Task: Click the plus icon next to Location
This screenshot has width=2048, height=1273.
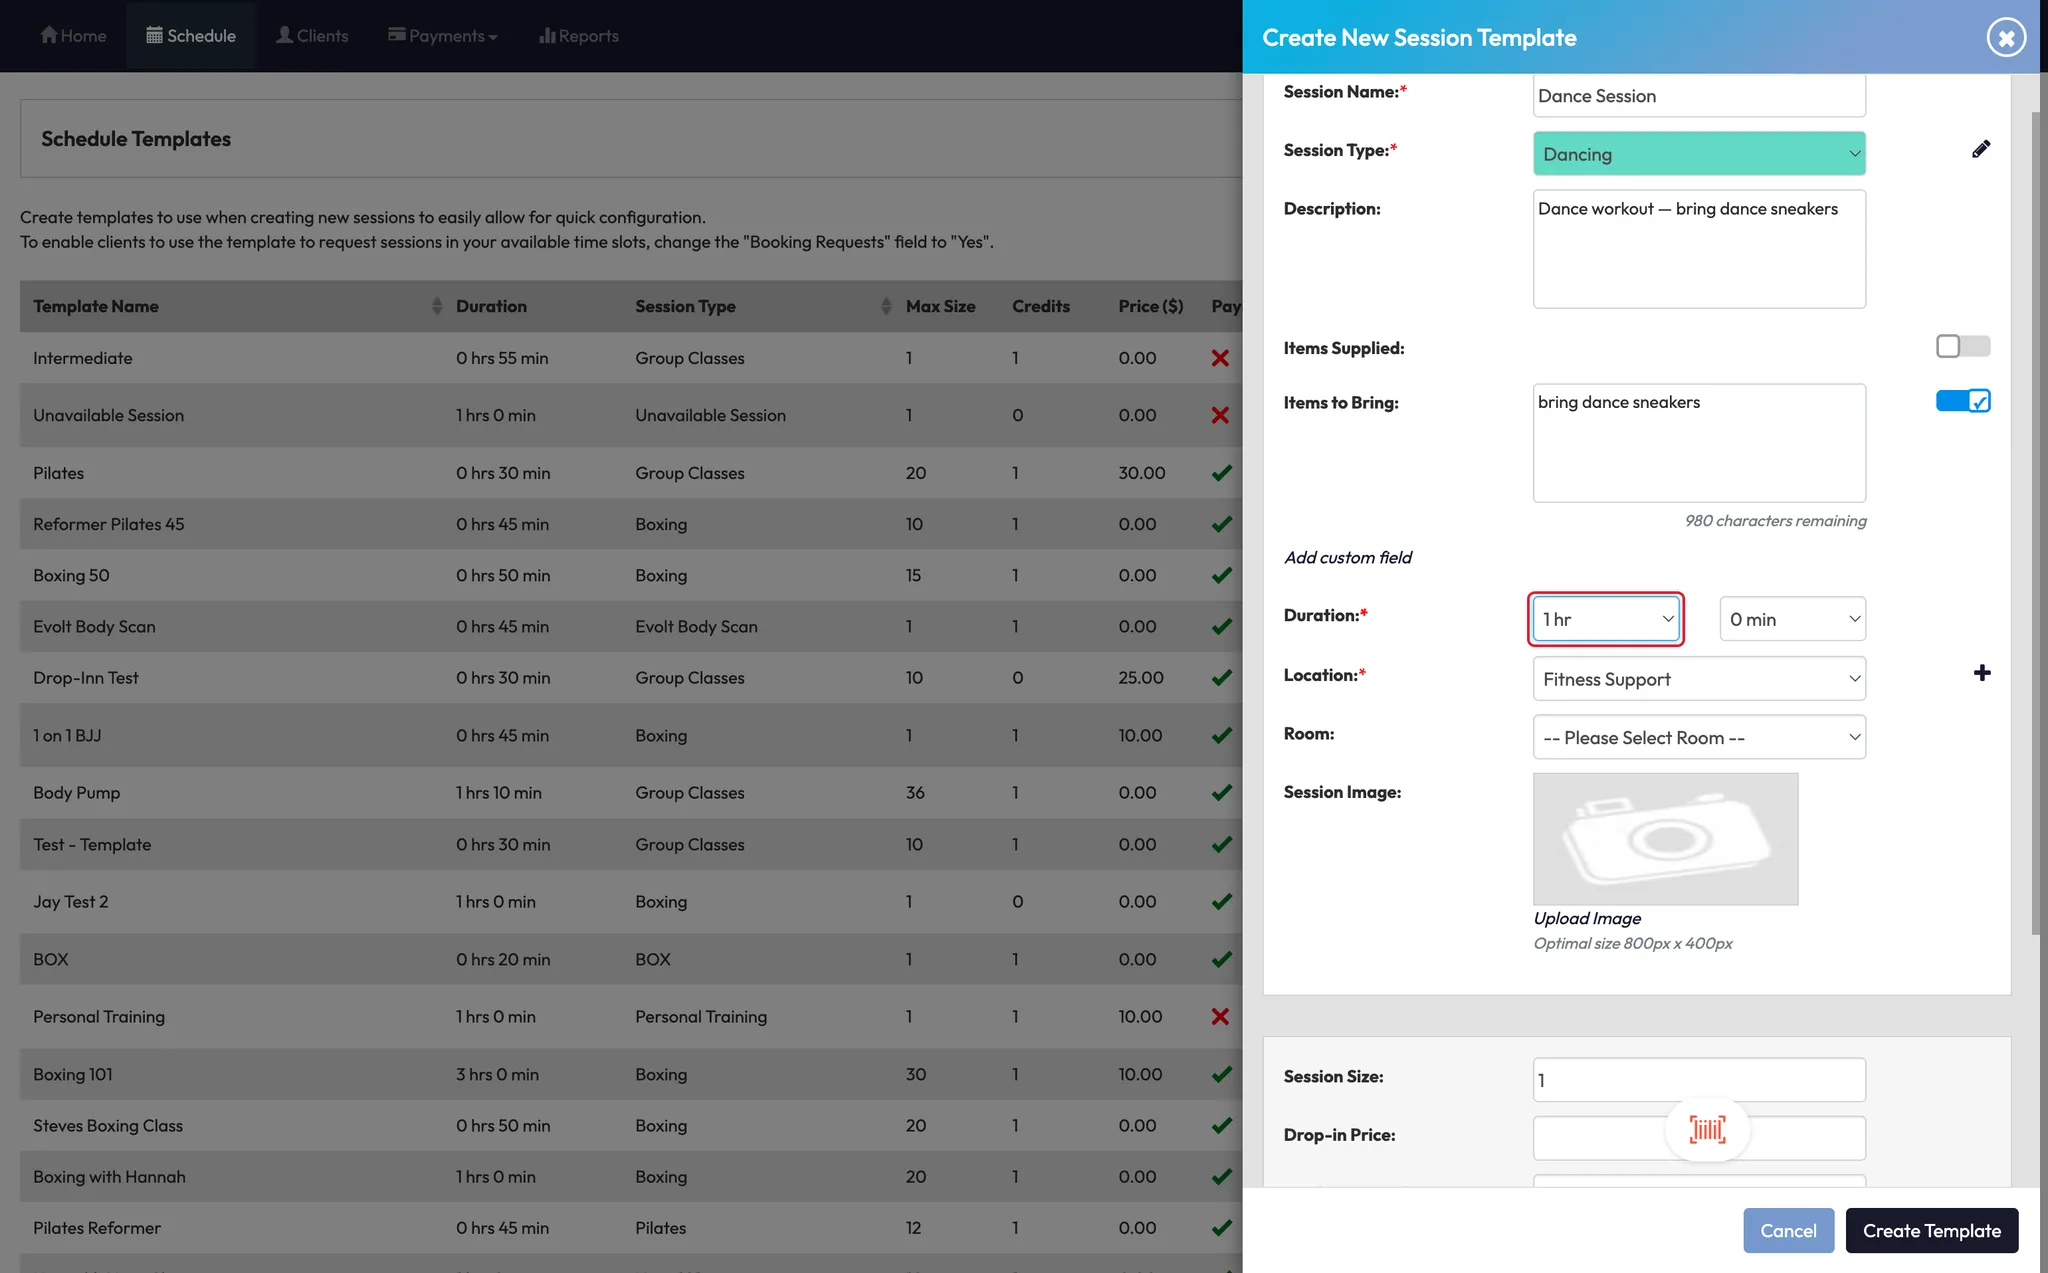Action: 1981,674
